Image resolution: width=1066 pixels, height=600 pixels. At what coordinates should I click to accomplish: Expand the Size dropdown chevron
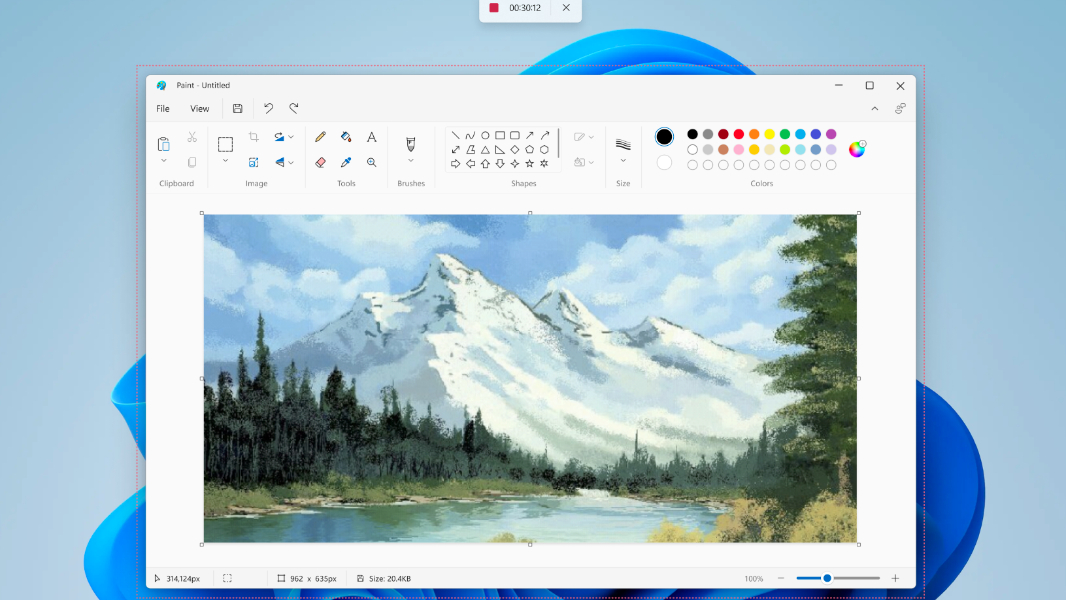(623, 161)
